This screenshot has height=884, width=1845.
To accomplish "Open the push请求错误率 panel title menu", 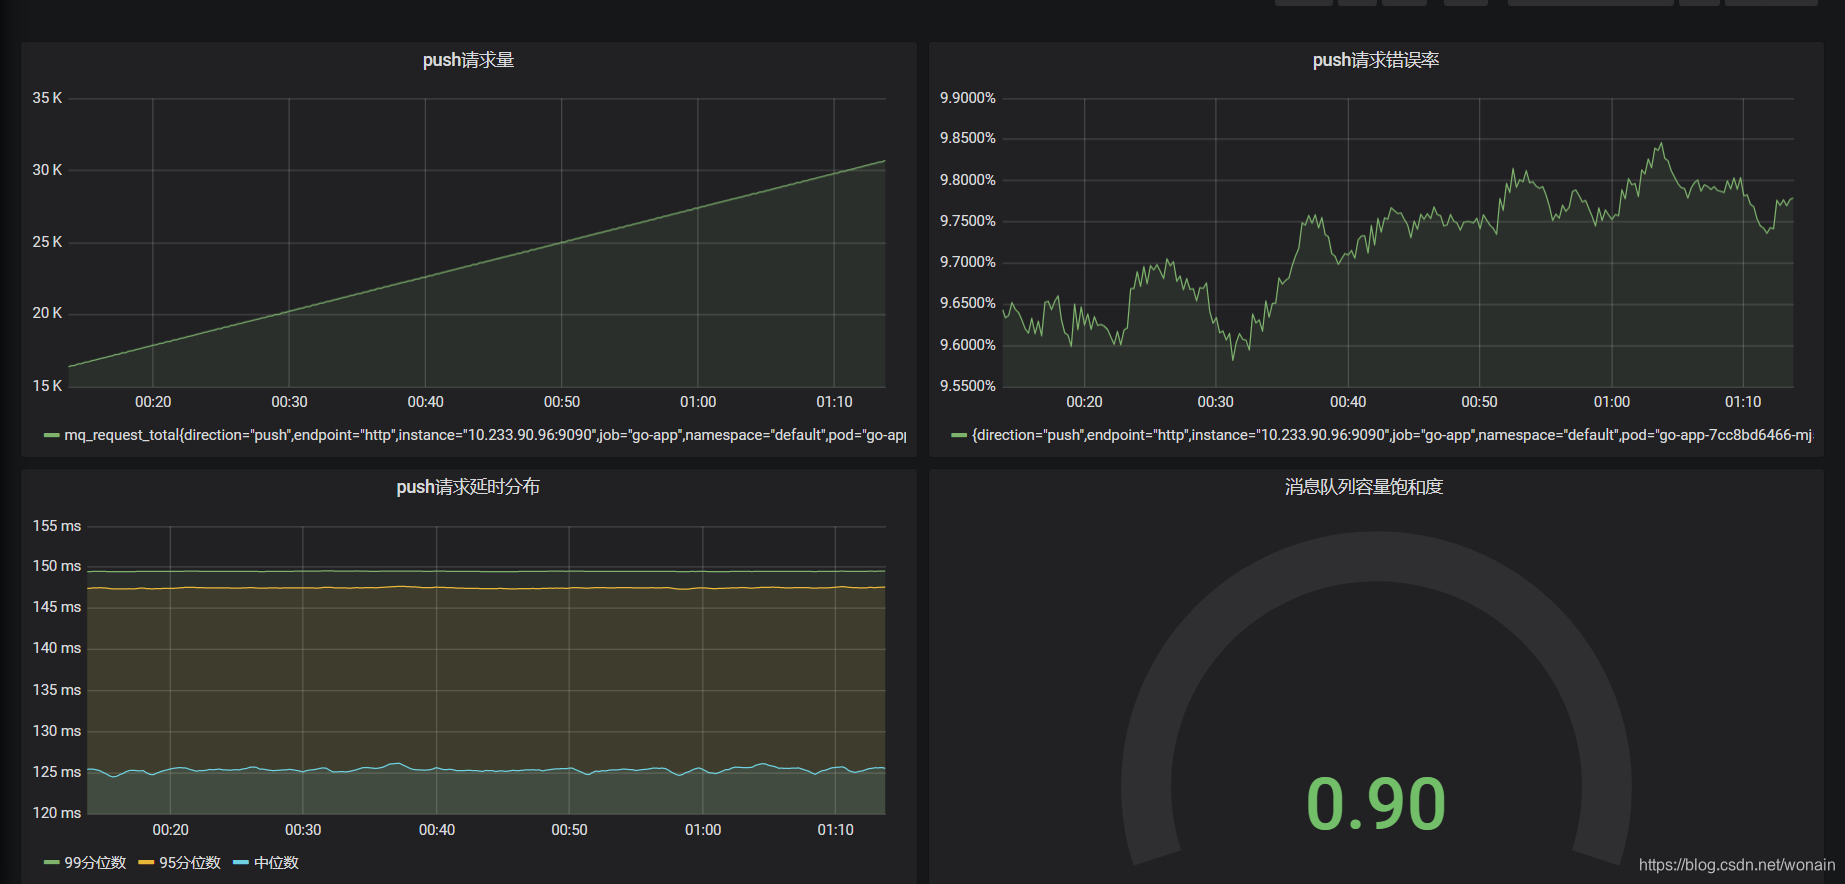I will coord(1376,60).
